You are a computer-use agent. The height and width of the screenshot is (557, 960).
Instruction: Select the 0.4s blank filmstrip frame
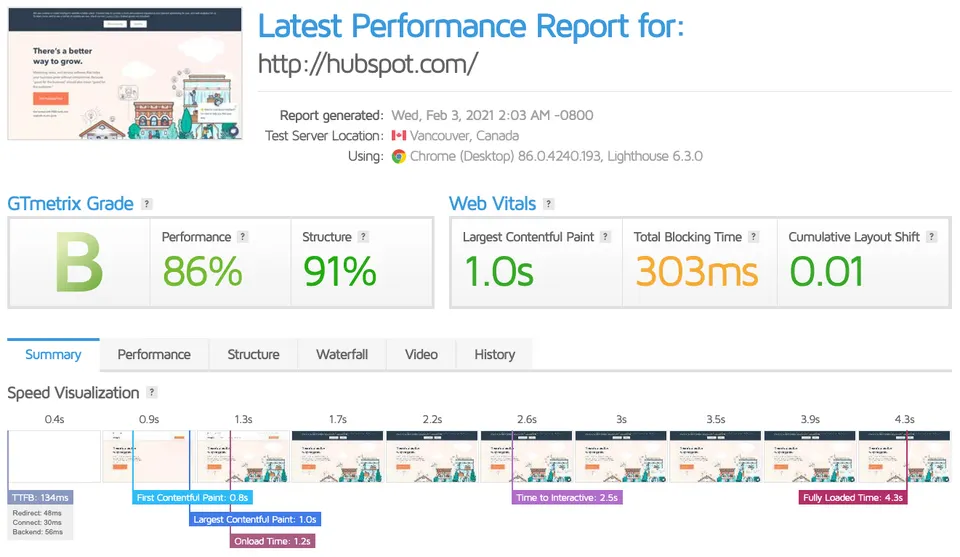pos(54,457)
